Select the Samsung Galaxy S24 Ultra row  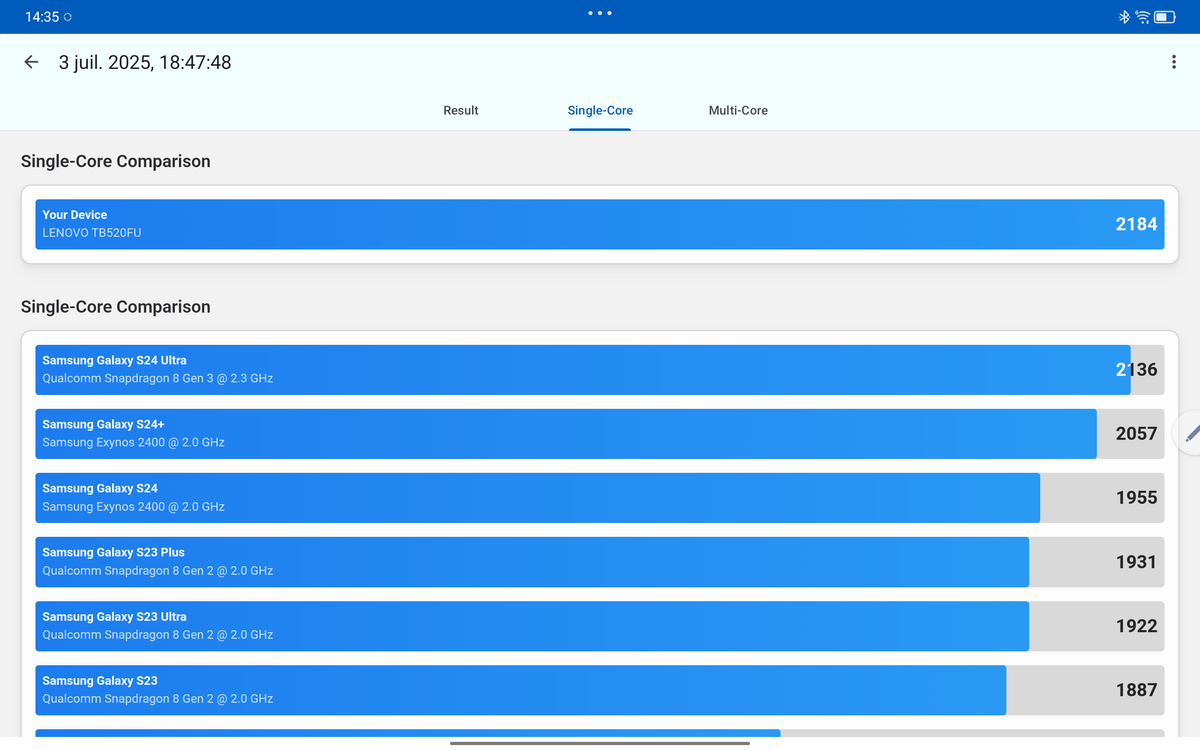tap(600, 370)
